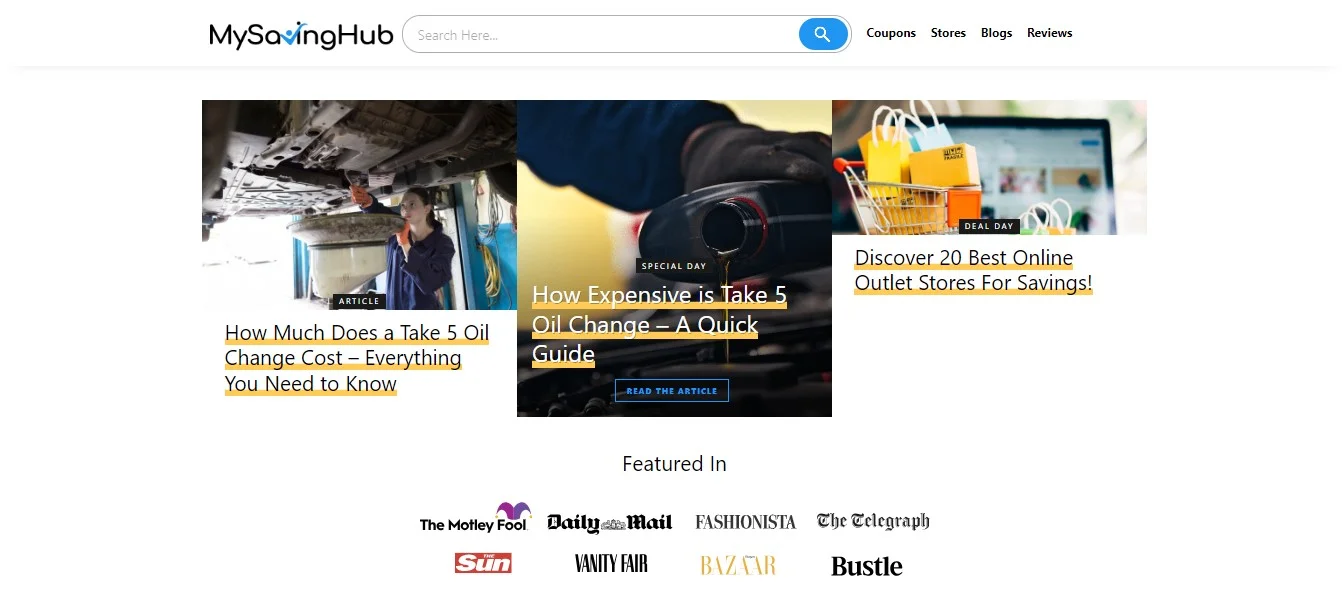Click the Read The Article button
Screen dimensions: 1342x600
(x=672, y=391)
